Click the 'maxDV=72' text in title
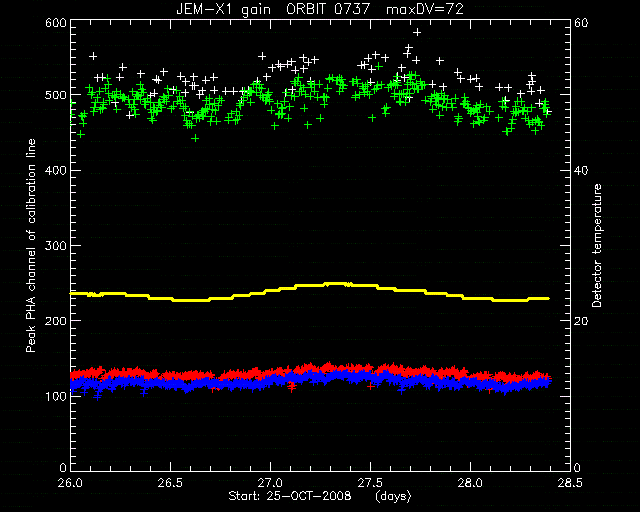The height and width of the screenshot is (512, 640). pos(425,9)
